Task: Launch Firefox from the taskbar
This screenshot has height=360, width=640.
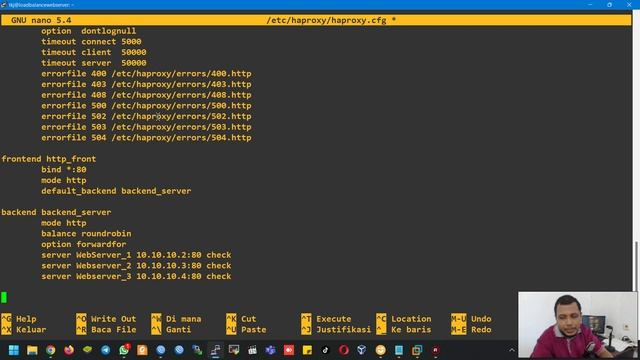Action: click(x=69, y=350)
